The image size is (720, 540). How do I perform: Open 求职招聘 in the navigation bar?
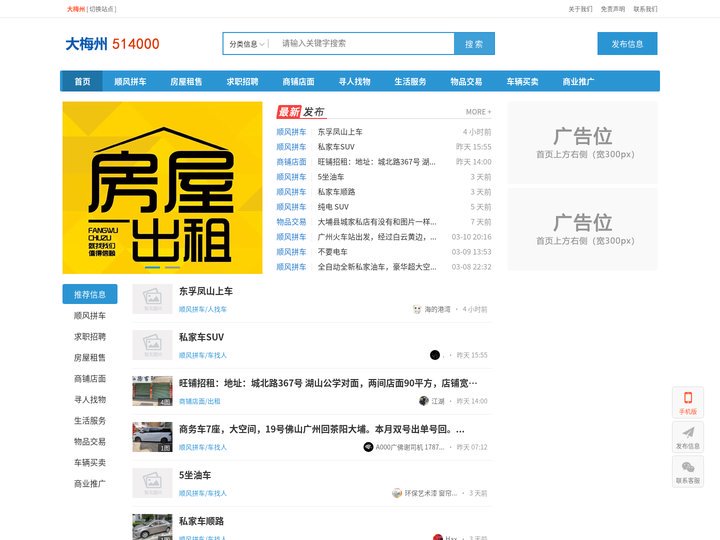click(242, 81)
